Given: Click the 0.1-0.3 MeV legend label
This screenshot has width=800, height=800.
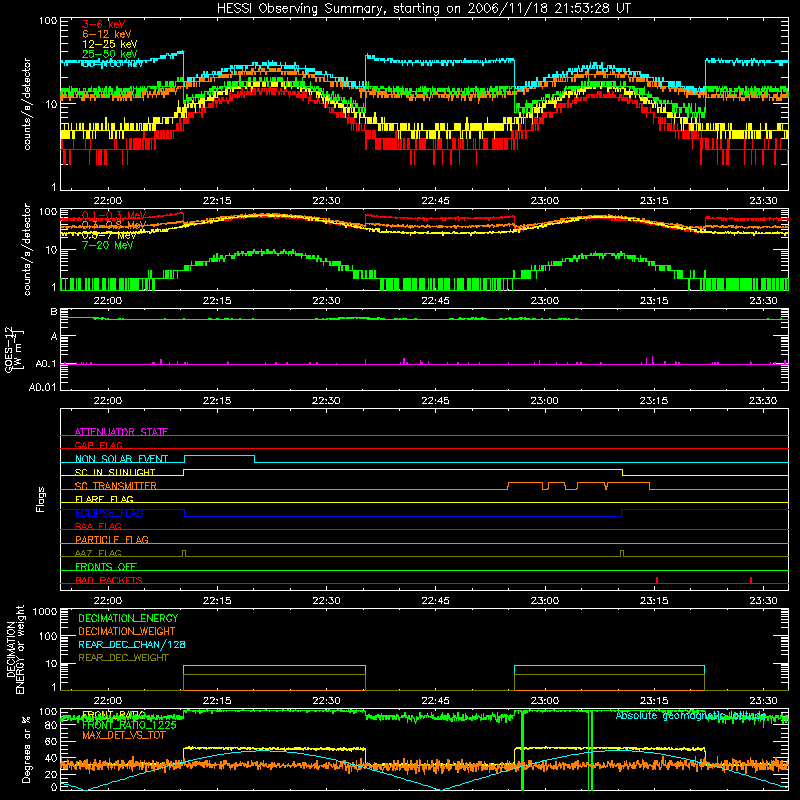Looking at the screenshot, I should [114, 215].
